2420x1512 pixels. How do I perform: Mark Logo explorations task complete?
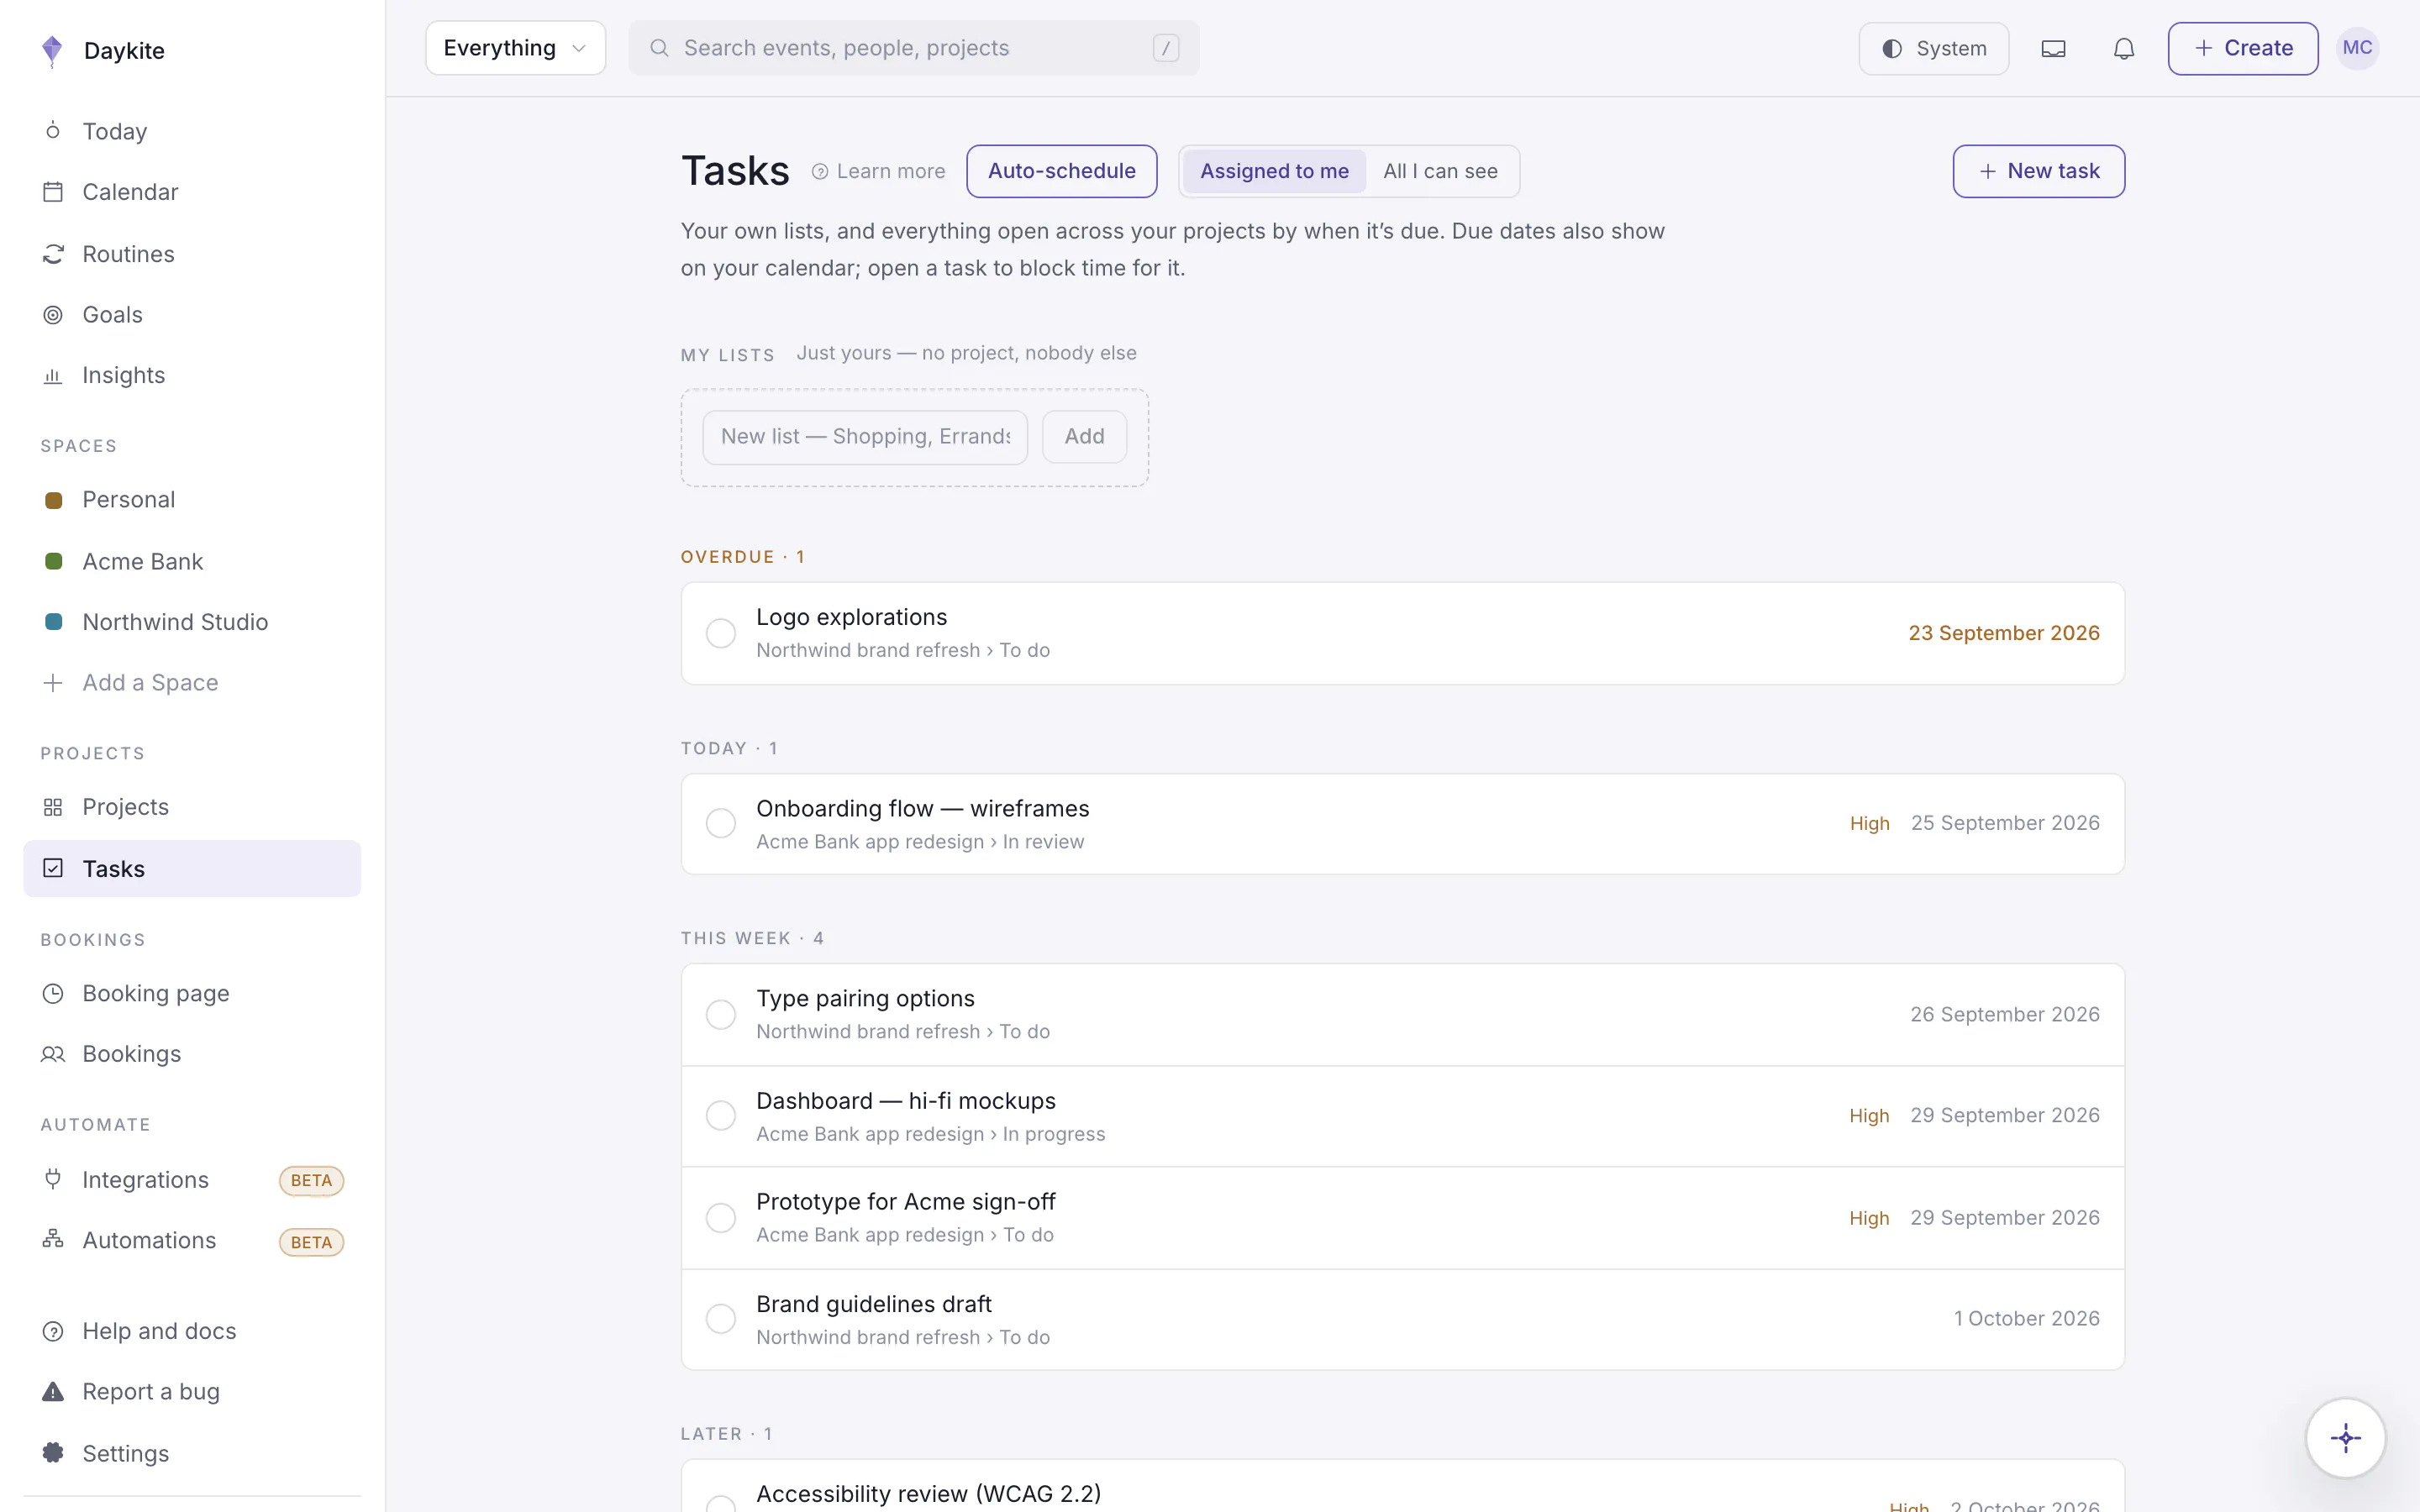coord(720,633)
